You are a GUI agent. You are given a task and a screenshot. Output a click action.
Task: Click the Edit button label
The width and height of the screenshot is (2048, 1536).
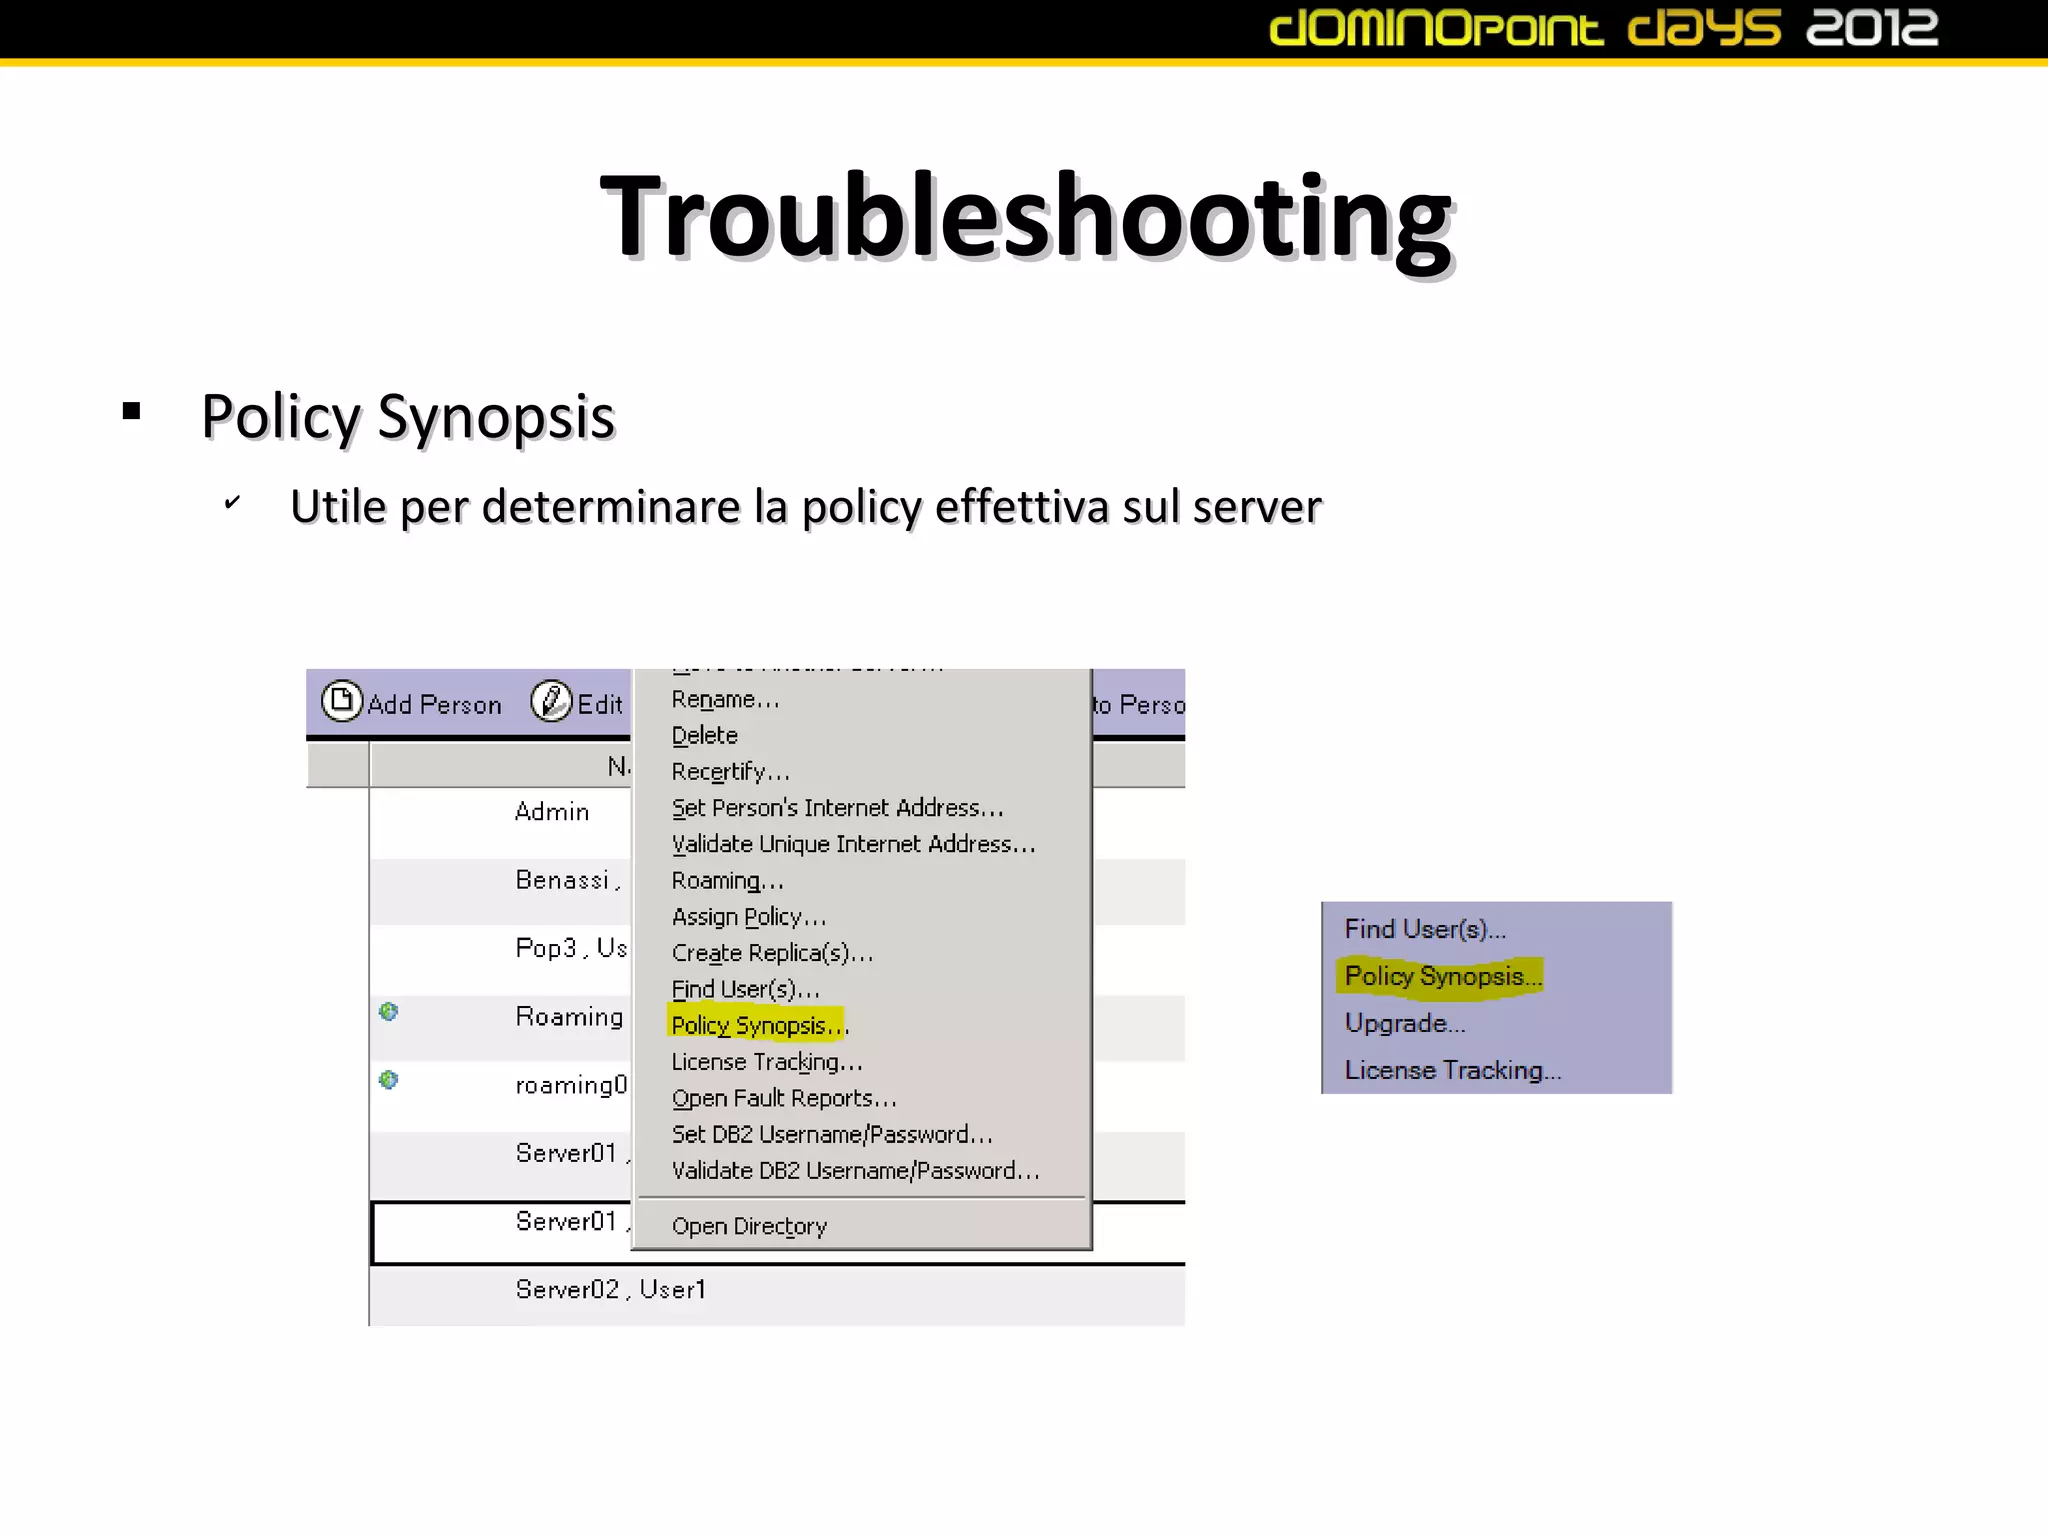600,705
